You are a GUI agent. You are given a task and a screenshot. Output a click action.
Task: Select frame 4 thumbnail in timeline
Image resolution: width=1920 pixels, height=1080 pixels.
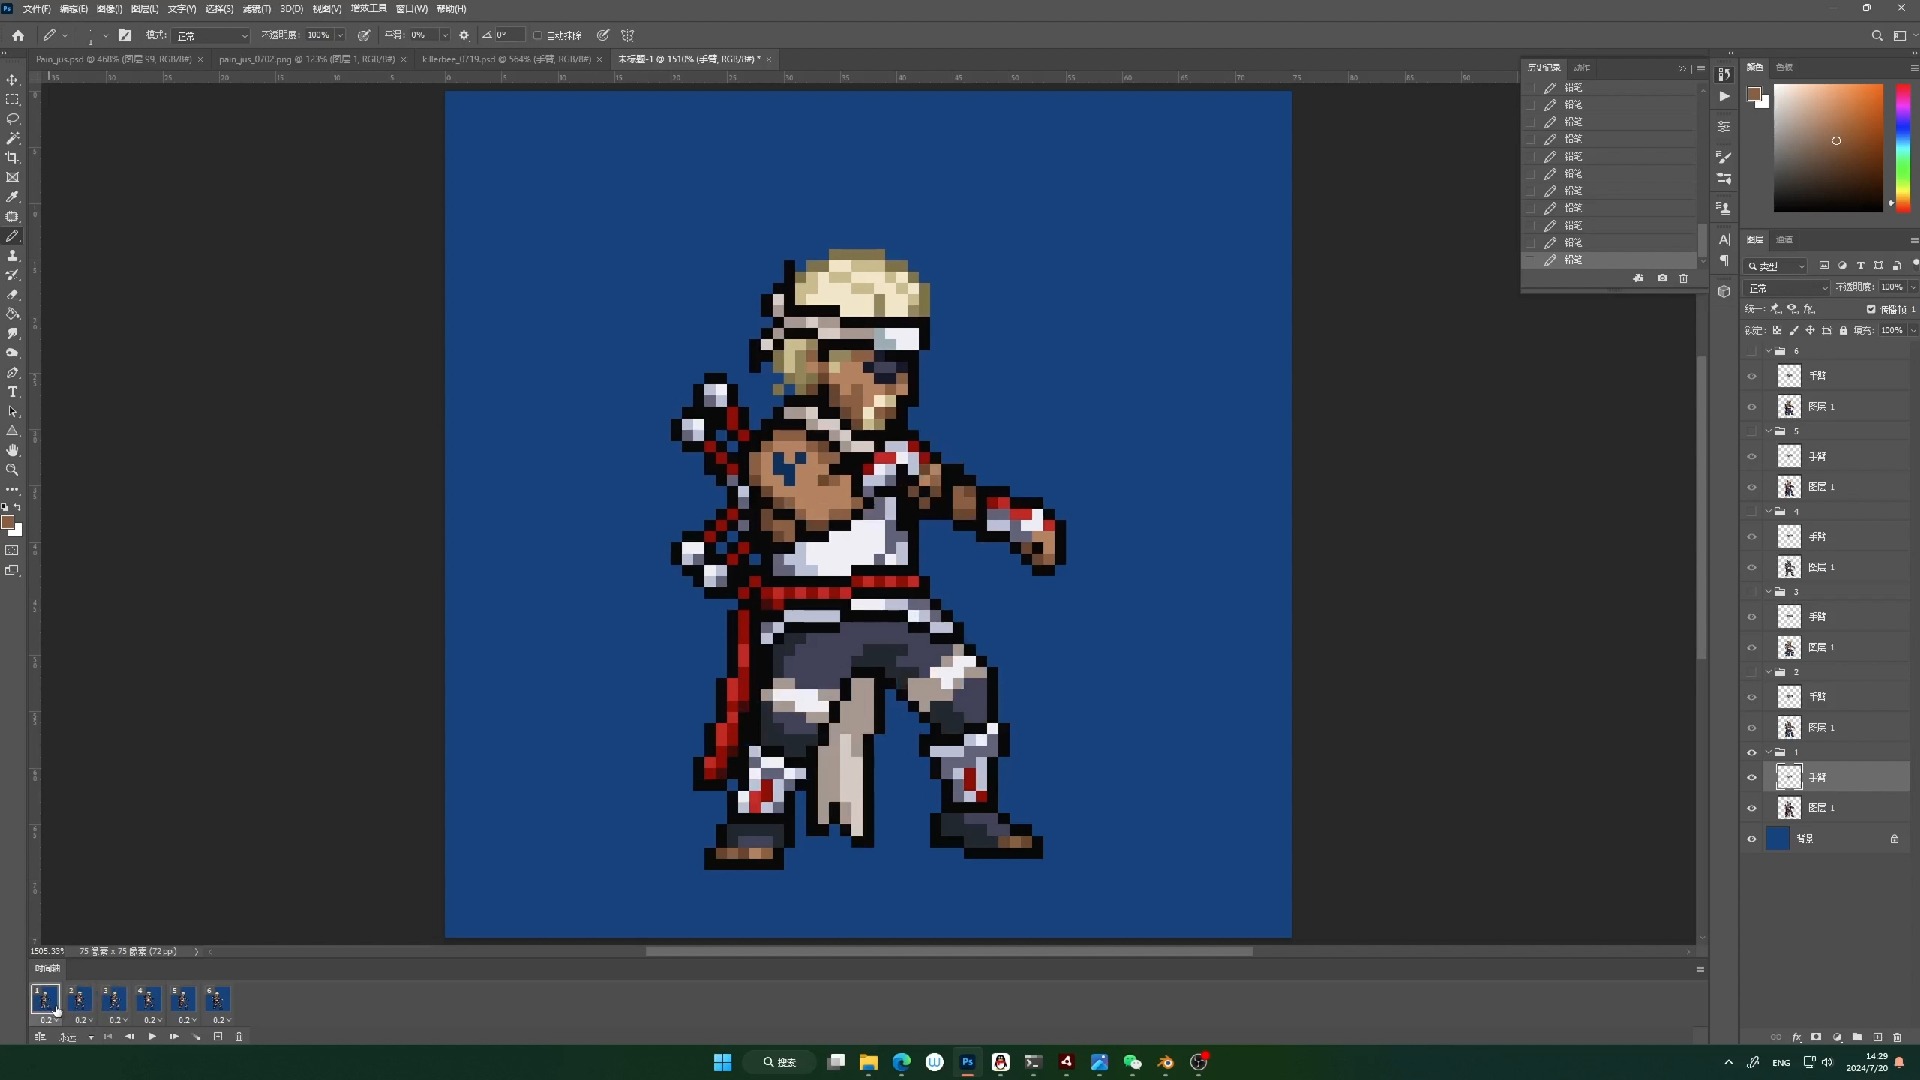click(x=148, y=999)
